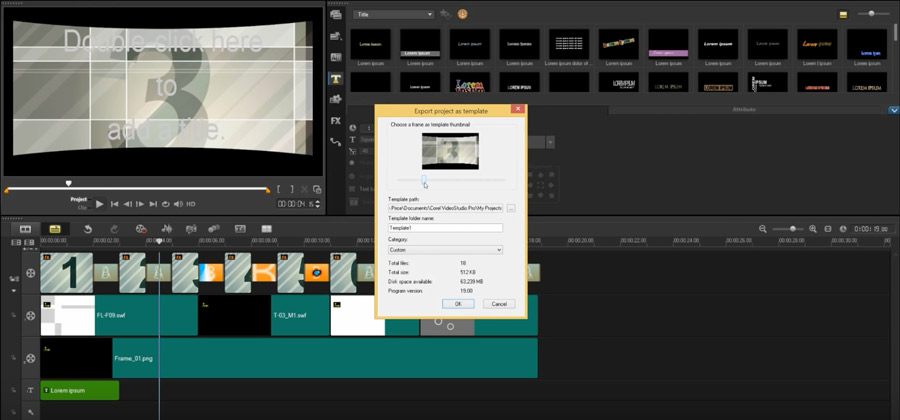The width and height of the screenshot is (900, 420).
Task: Toggle repeat playback in preview controls
Action: (x=166, y=204)
